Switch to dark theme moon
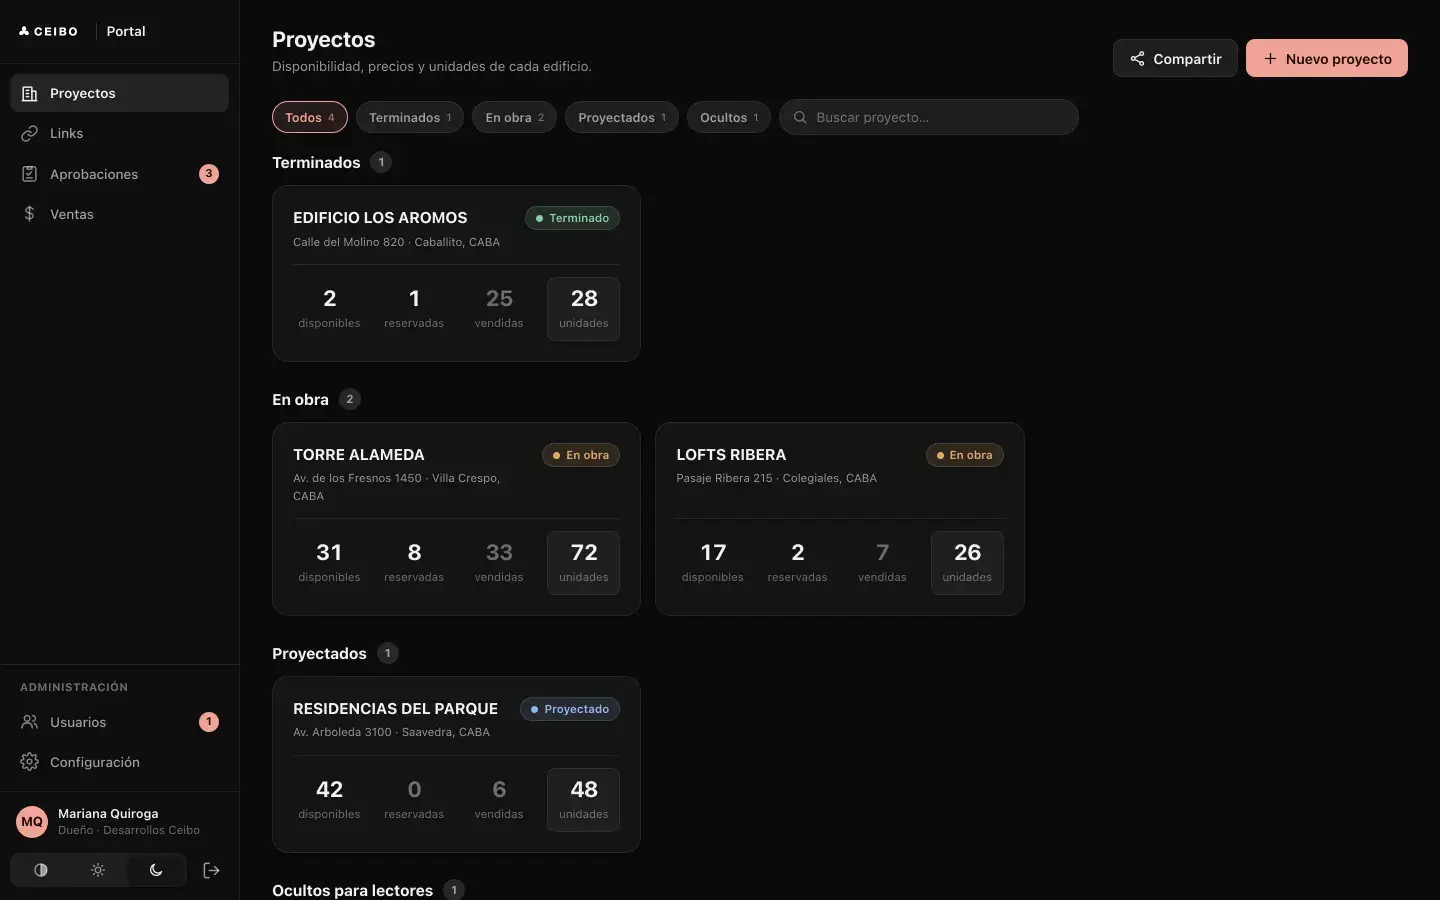 click(x=156, y=870)
